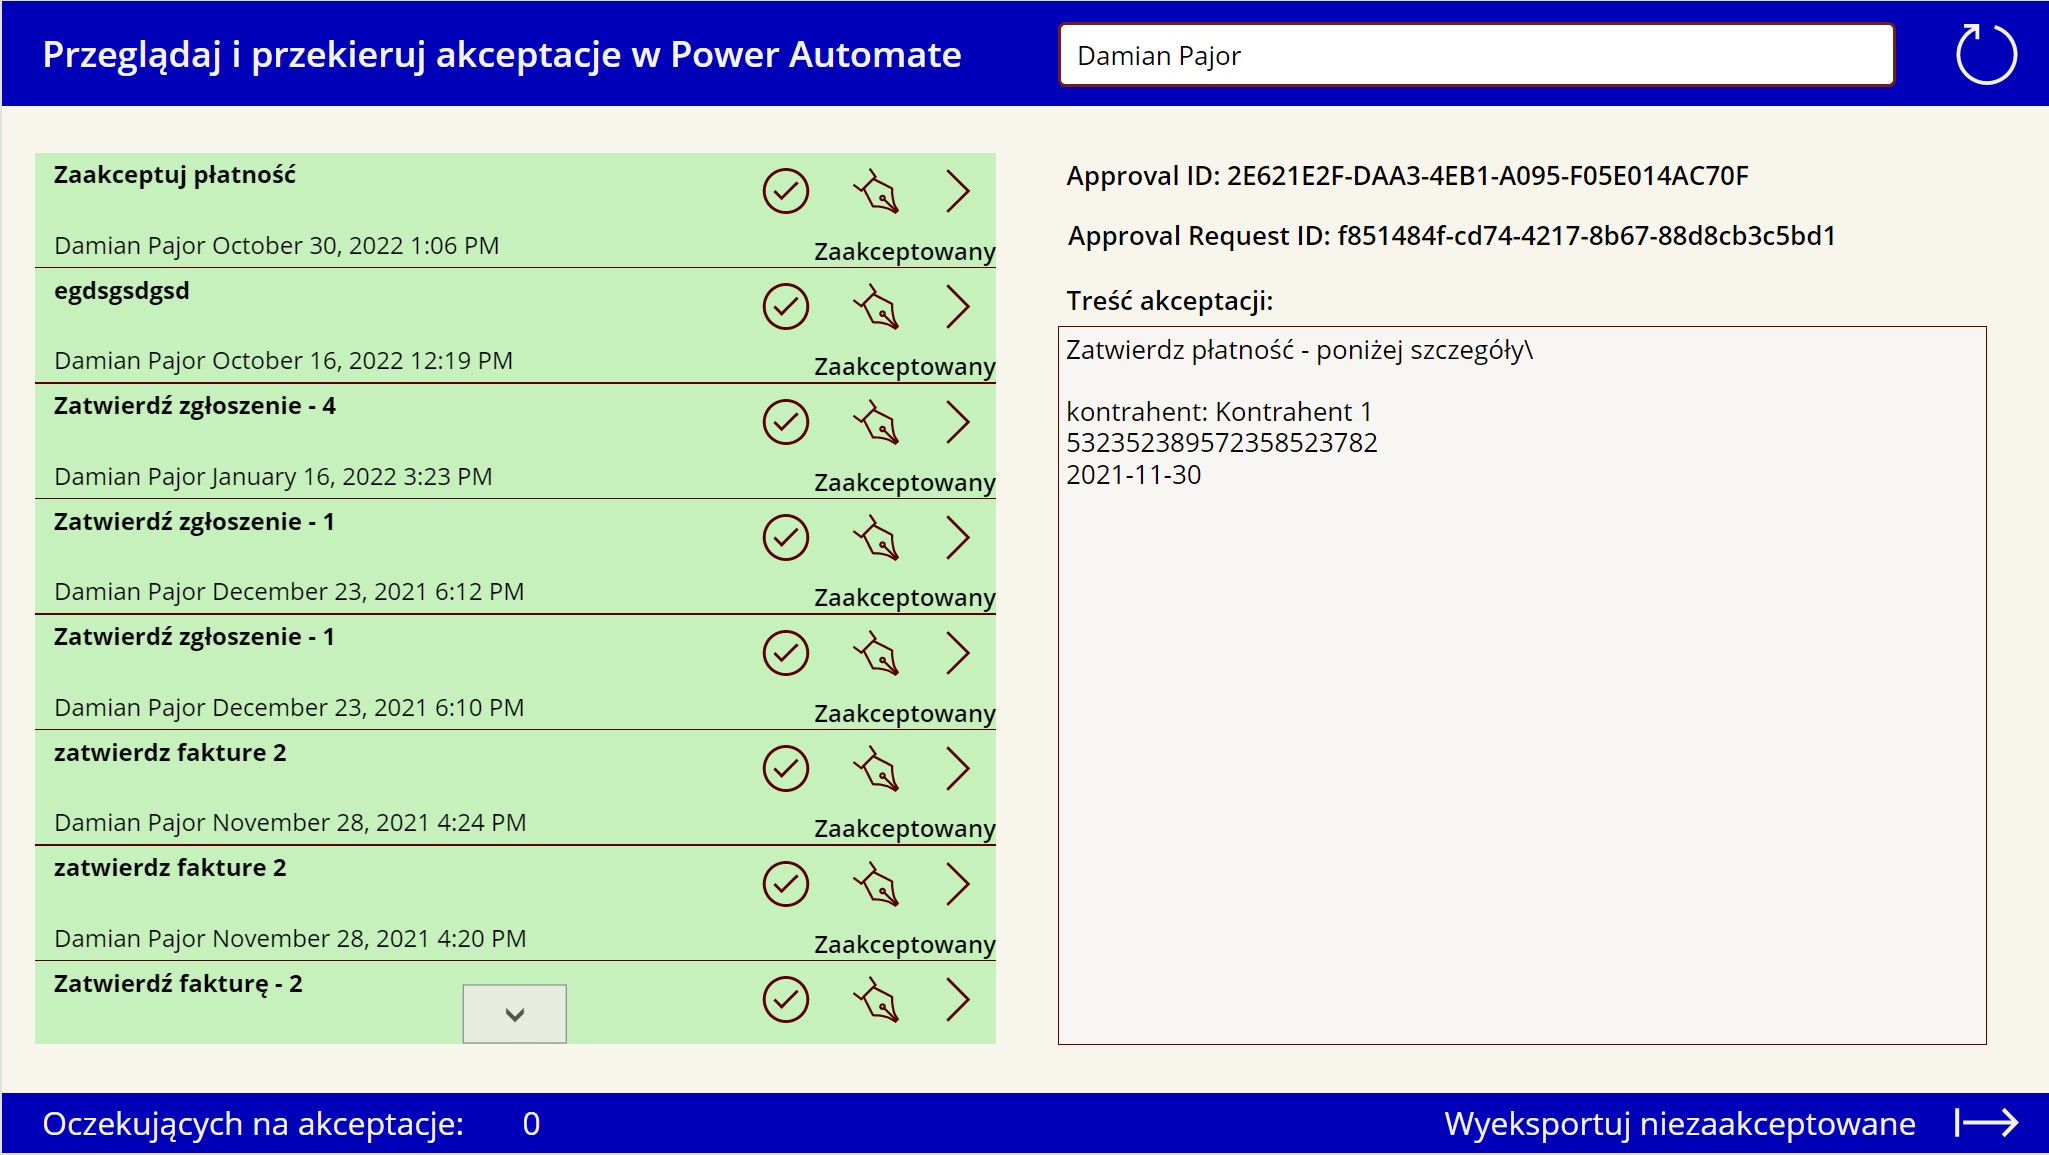The height and width of the screenshot is (1155, 2049).
Task: Expand list with the down chevron button
Action: click(514, 1014)
